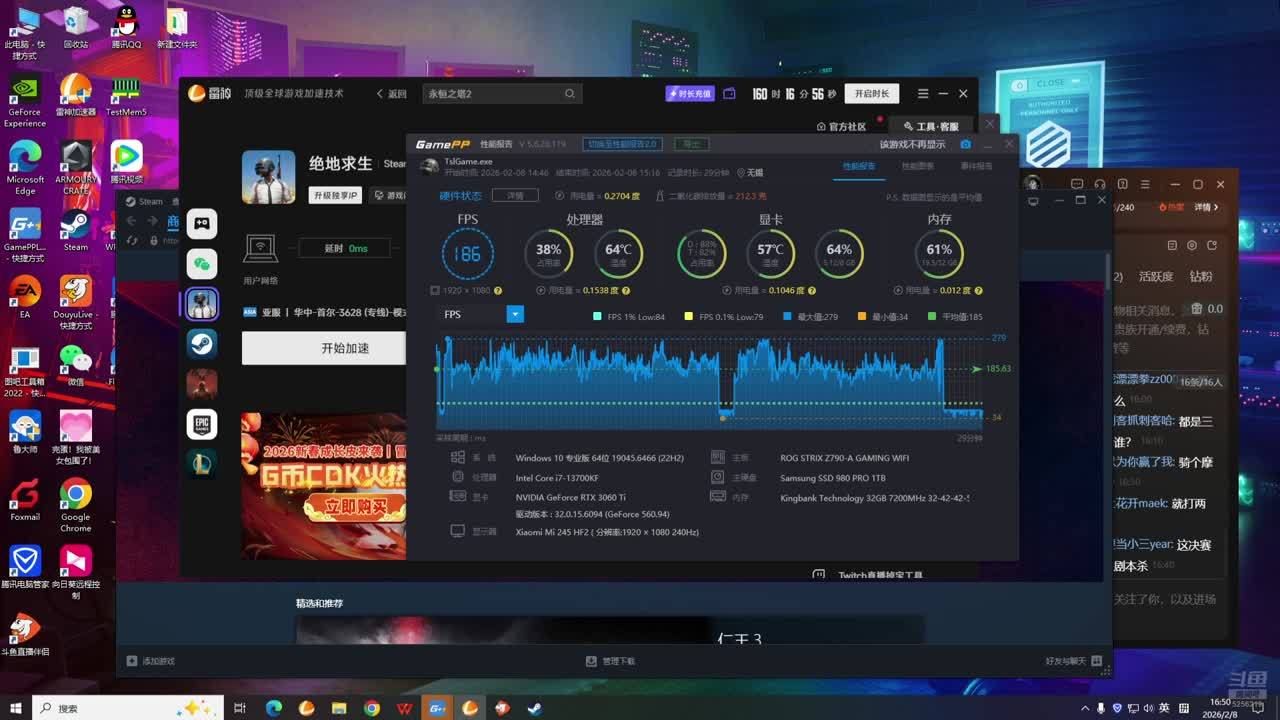Click the 导出 export button in GamePP

point(691,144)
